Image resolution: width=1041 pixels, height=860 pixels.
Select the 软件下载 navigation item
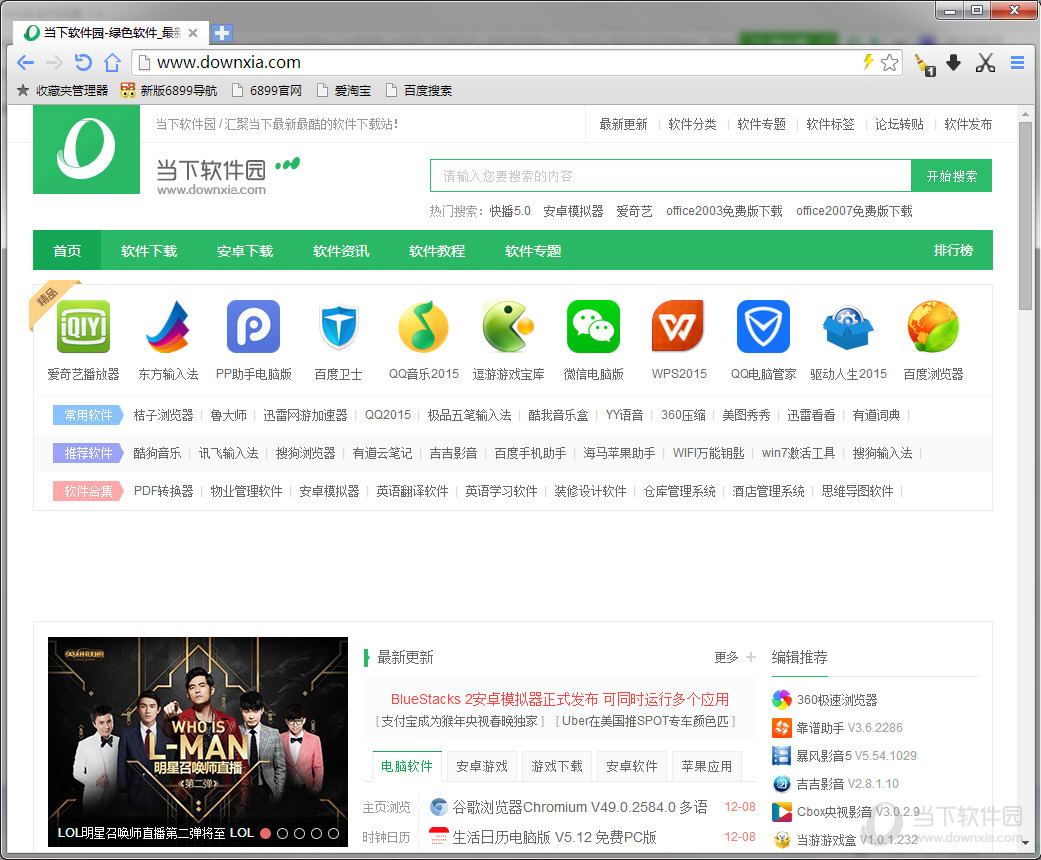click(149, 250)
